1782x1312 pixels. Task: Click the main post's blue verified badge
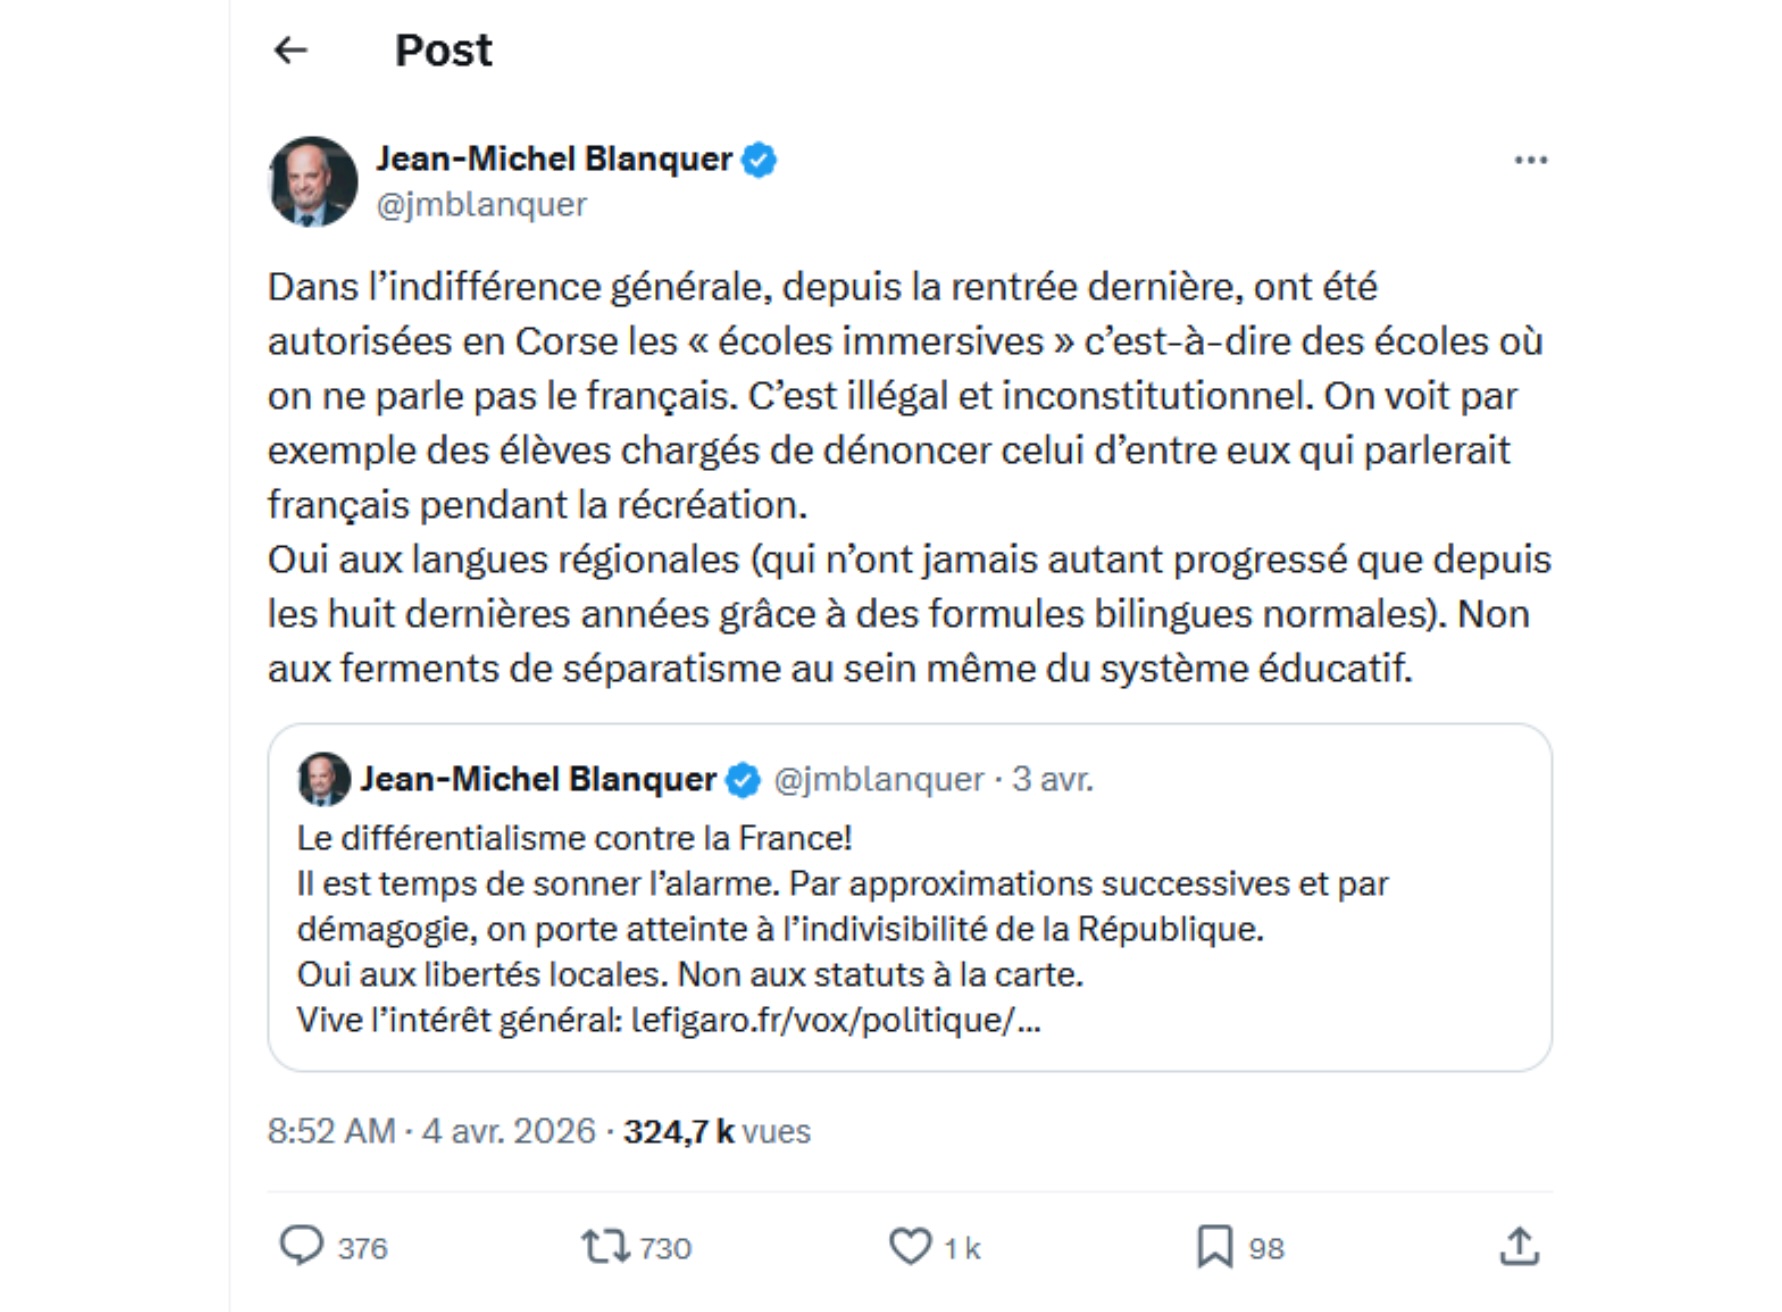click(760, 160)
